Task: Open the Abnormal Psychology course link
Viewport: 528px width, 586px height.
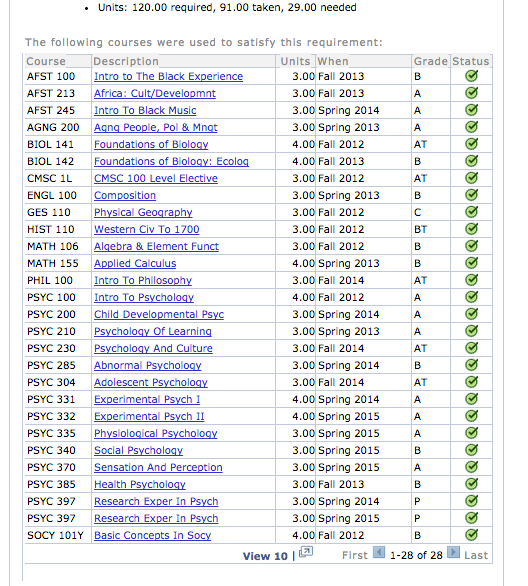Action: (148, 366)
